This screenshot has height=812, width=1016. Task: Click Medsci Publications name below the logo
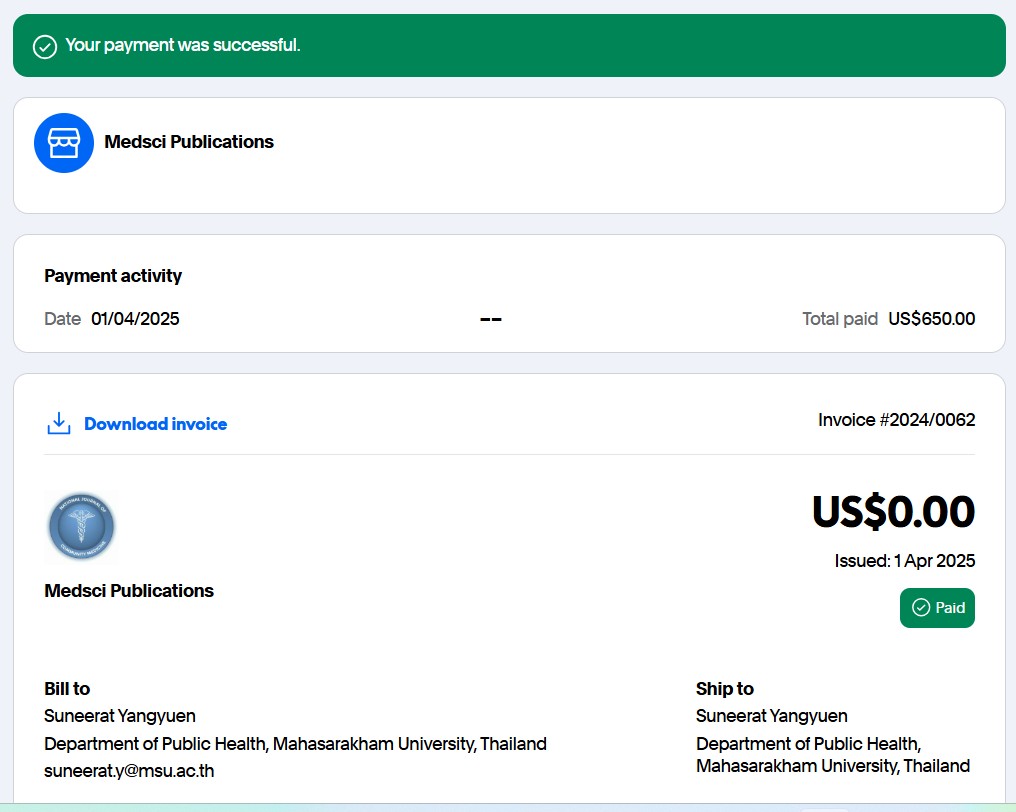[129, 591]
